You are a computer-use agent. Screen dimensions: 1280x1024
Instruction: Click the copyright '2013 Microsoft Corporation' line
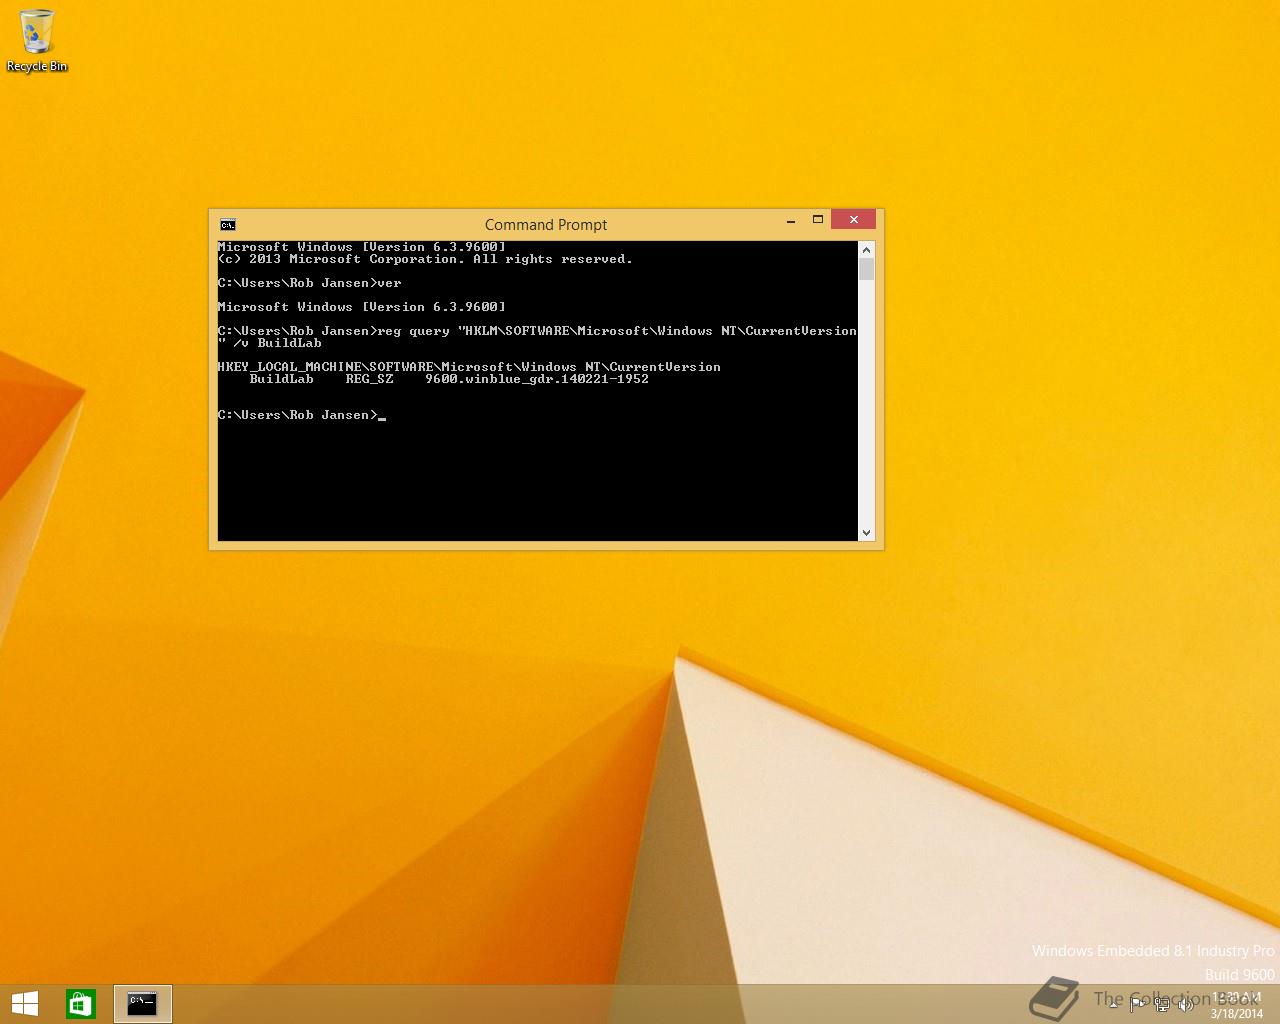(x=425, y=259)
